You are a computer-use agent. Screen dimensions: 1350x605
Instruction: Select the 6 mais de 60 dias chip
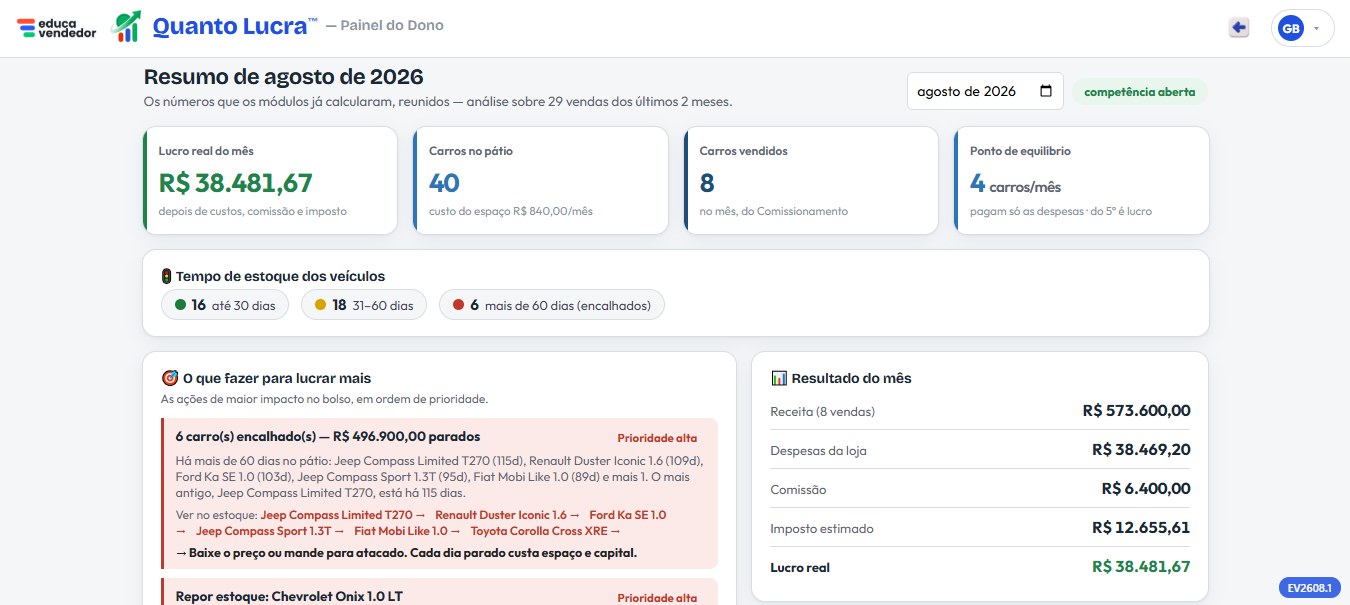click(x=552, y=305)
